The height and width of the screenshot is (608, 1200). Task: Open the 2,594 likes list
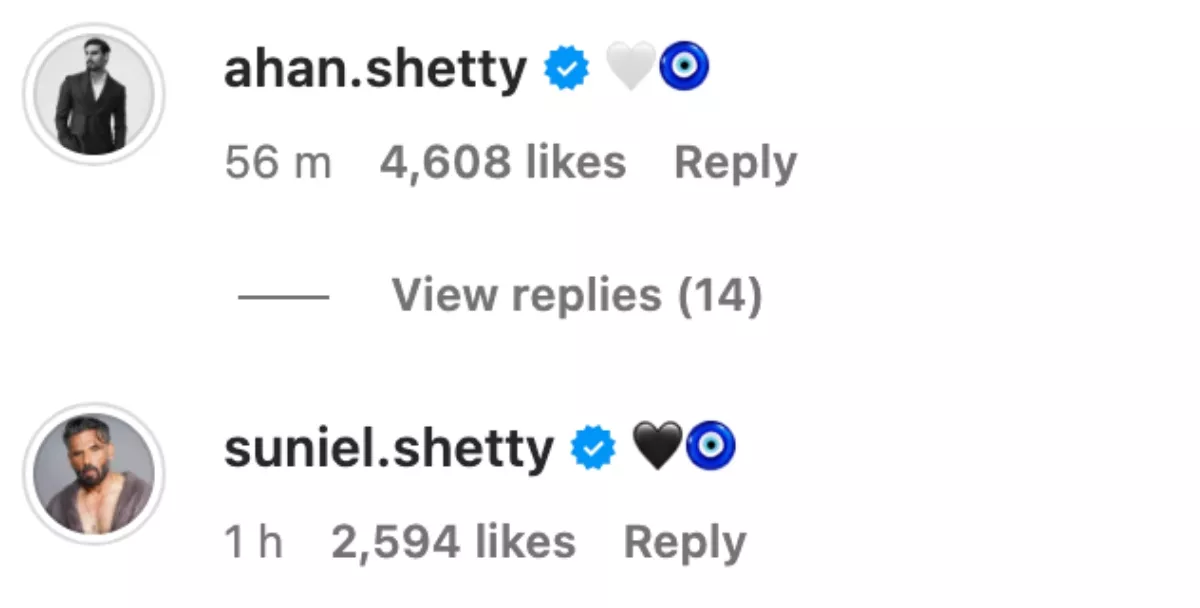(x=452, y=542)
